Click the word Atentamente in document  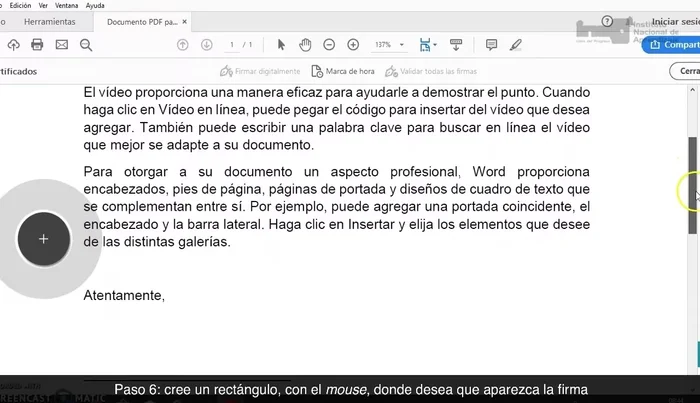(122, 295)
